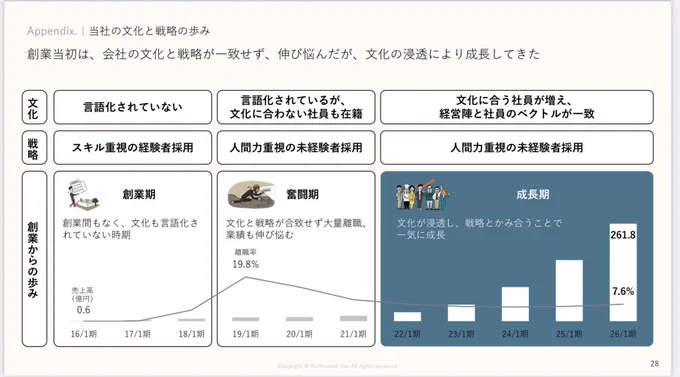This screenshot has width=680, height=377.
Task: Click the slide headline starting with 創業当初は
Action: coord(283,54)
